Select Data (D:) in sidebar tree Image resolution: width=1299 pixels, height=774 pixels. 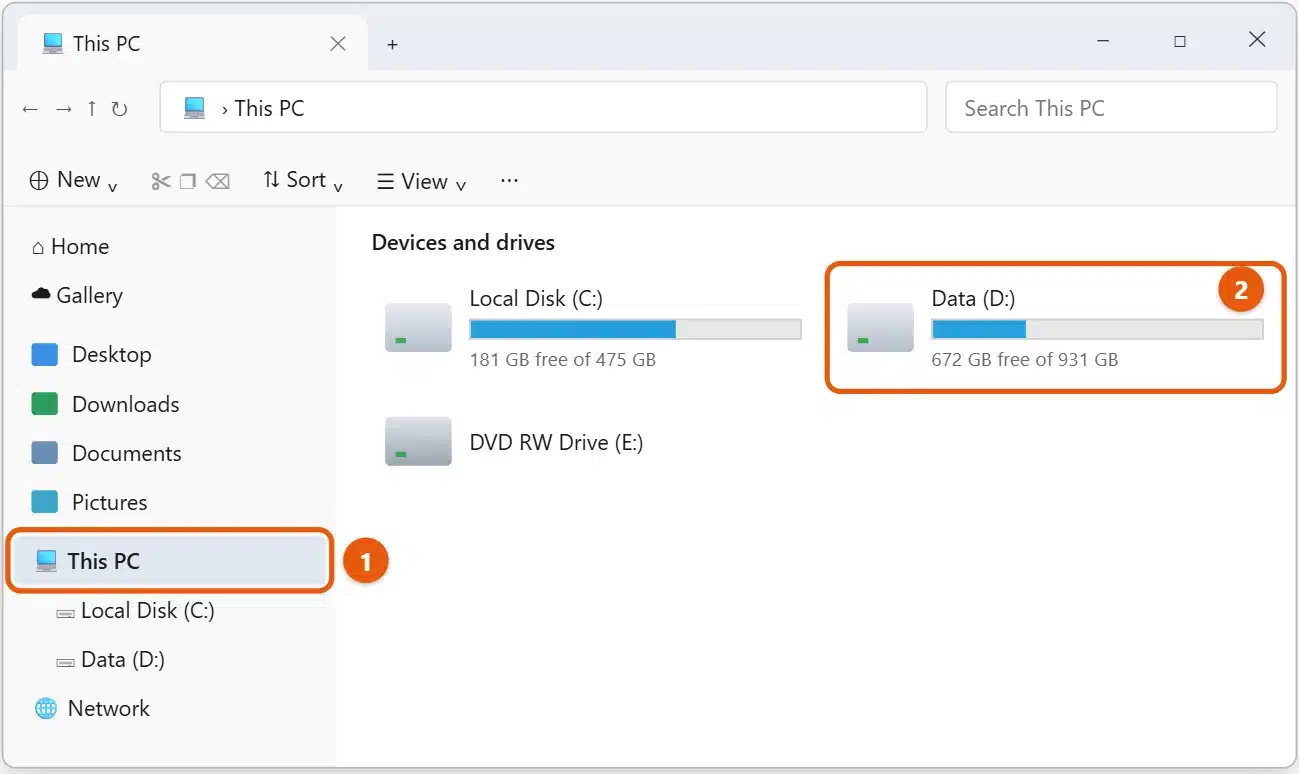click(x=111, y=660)
